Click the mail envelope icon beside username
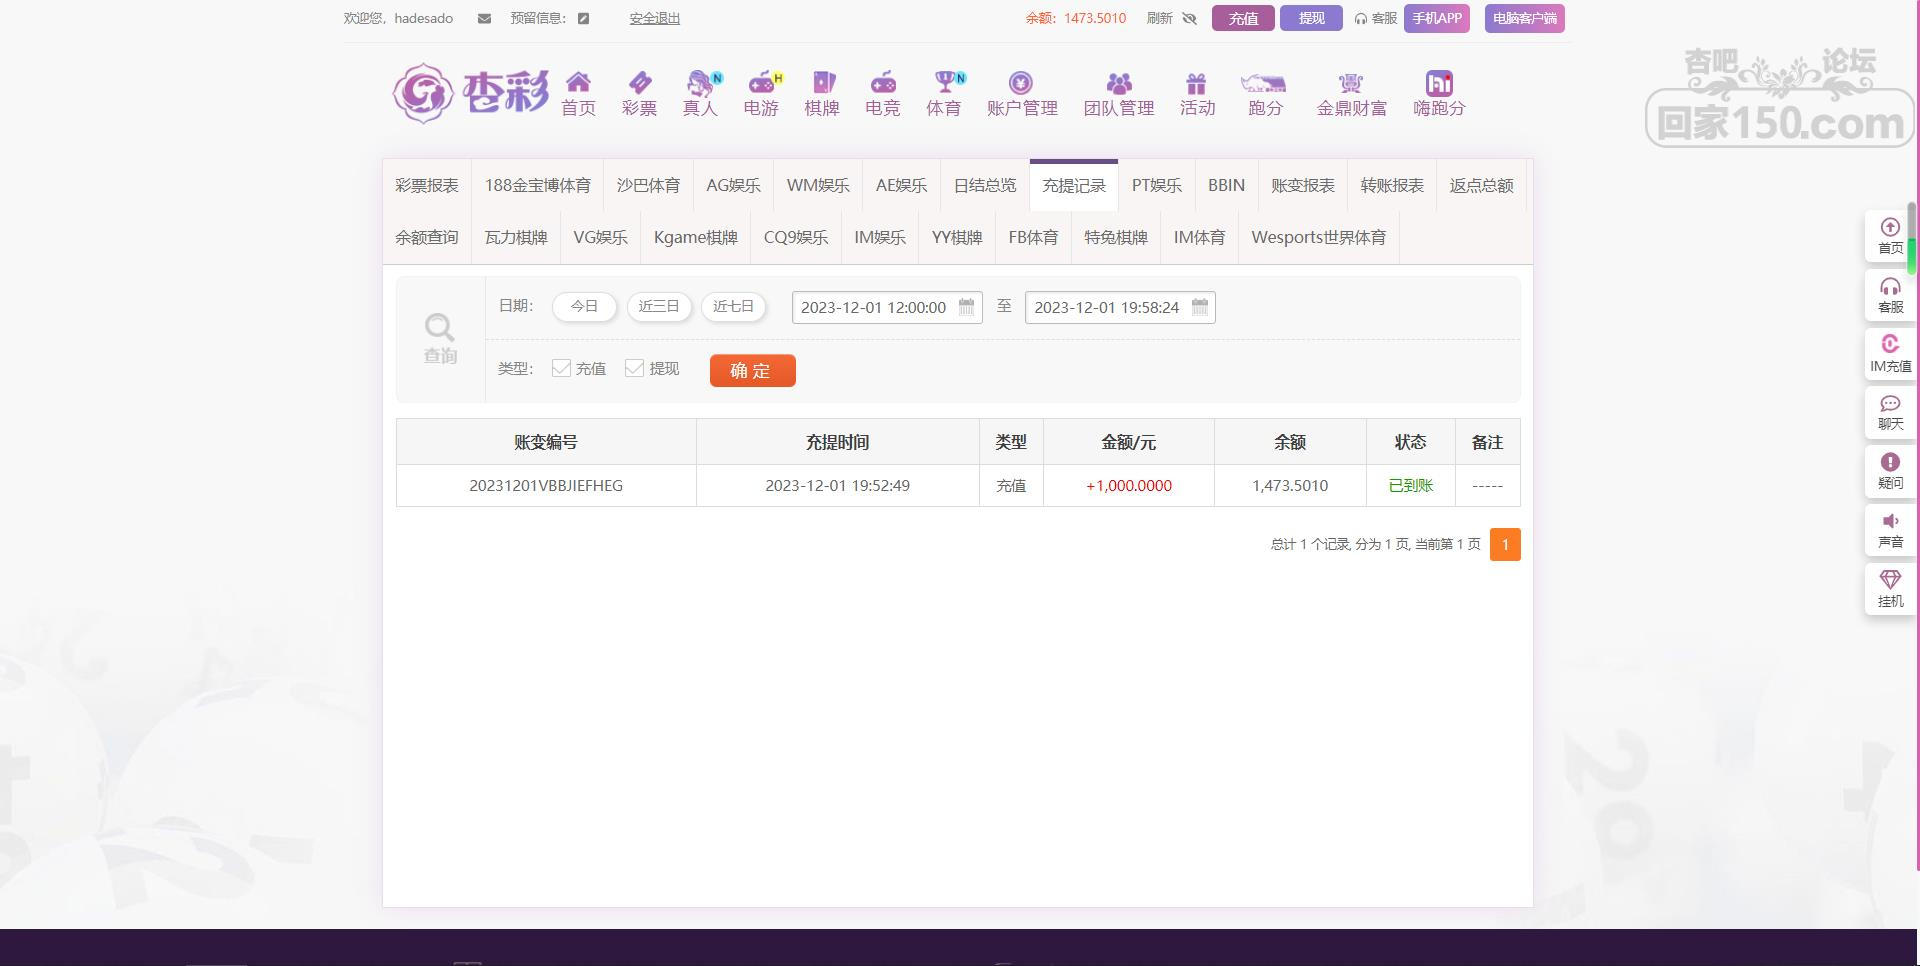This screenshot has width=1920, height=966. (x=484, y=18)
